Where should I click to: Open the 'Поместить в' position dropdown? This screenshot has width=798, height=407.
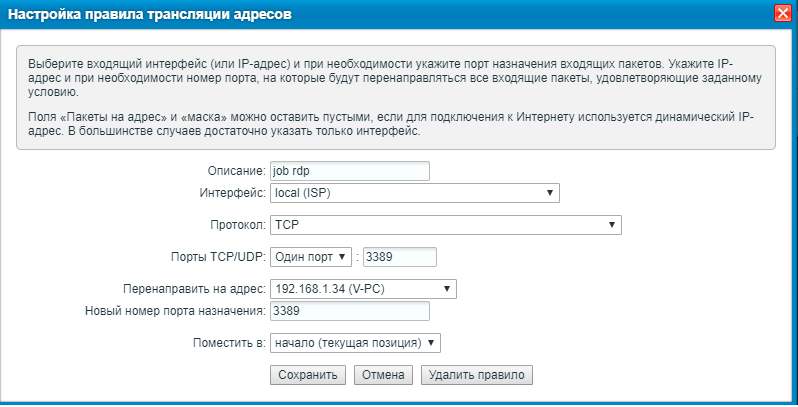355,343
